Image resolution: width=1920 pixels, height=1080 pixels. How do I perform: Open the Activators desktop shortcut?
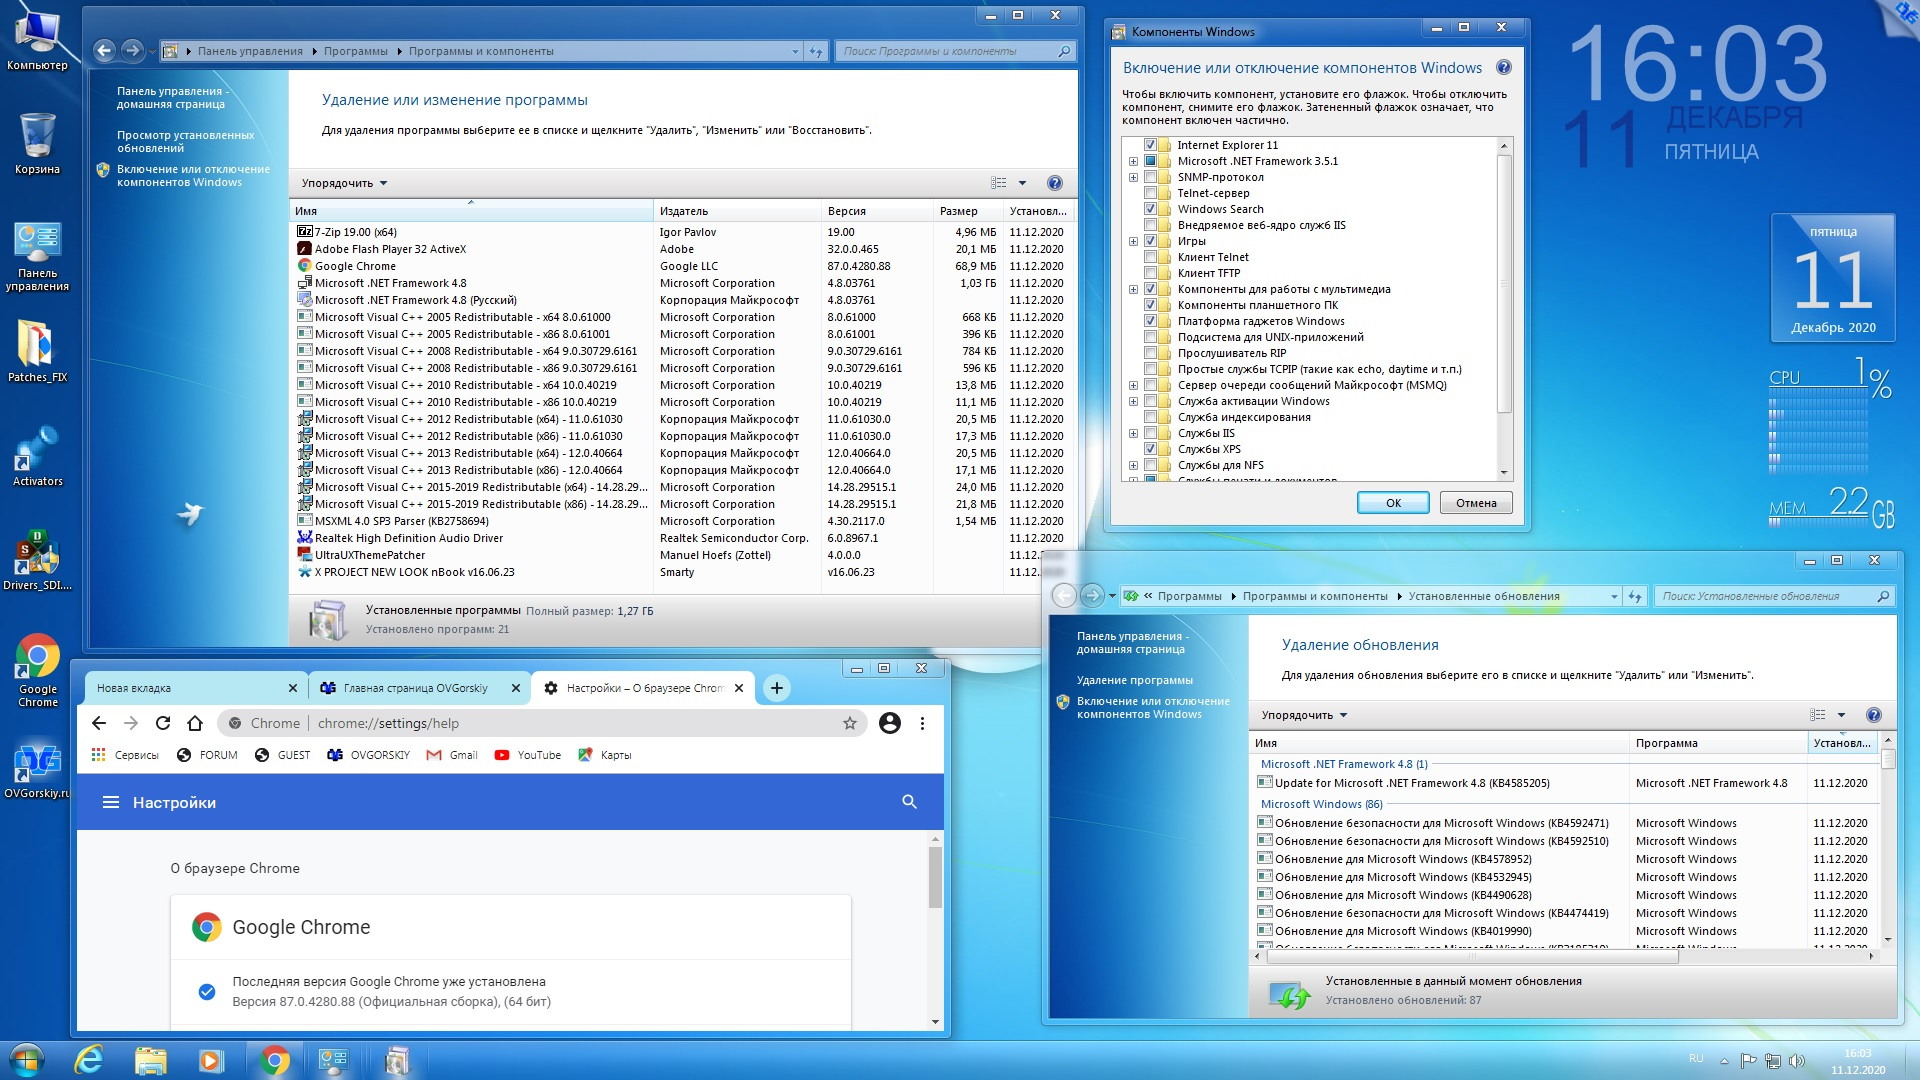pyautogui.click(x=37, y=456)
